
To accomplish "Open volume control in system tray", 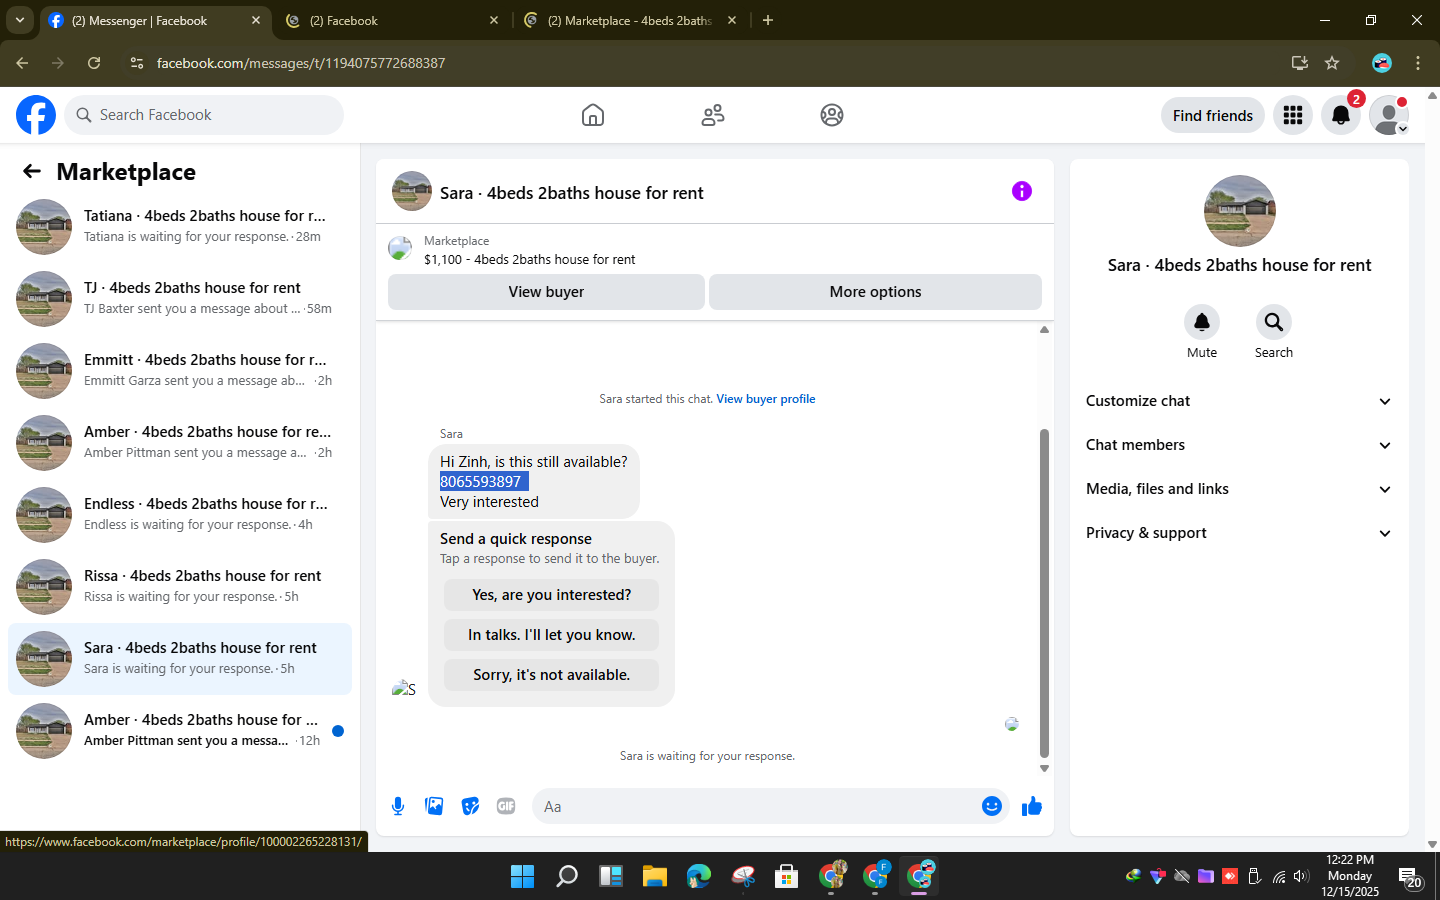I will (1301, 877).
